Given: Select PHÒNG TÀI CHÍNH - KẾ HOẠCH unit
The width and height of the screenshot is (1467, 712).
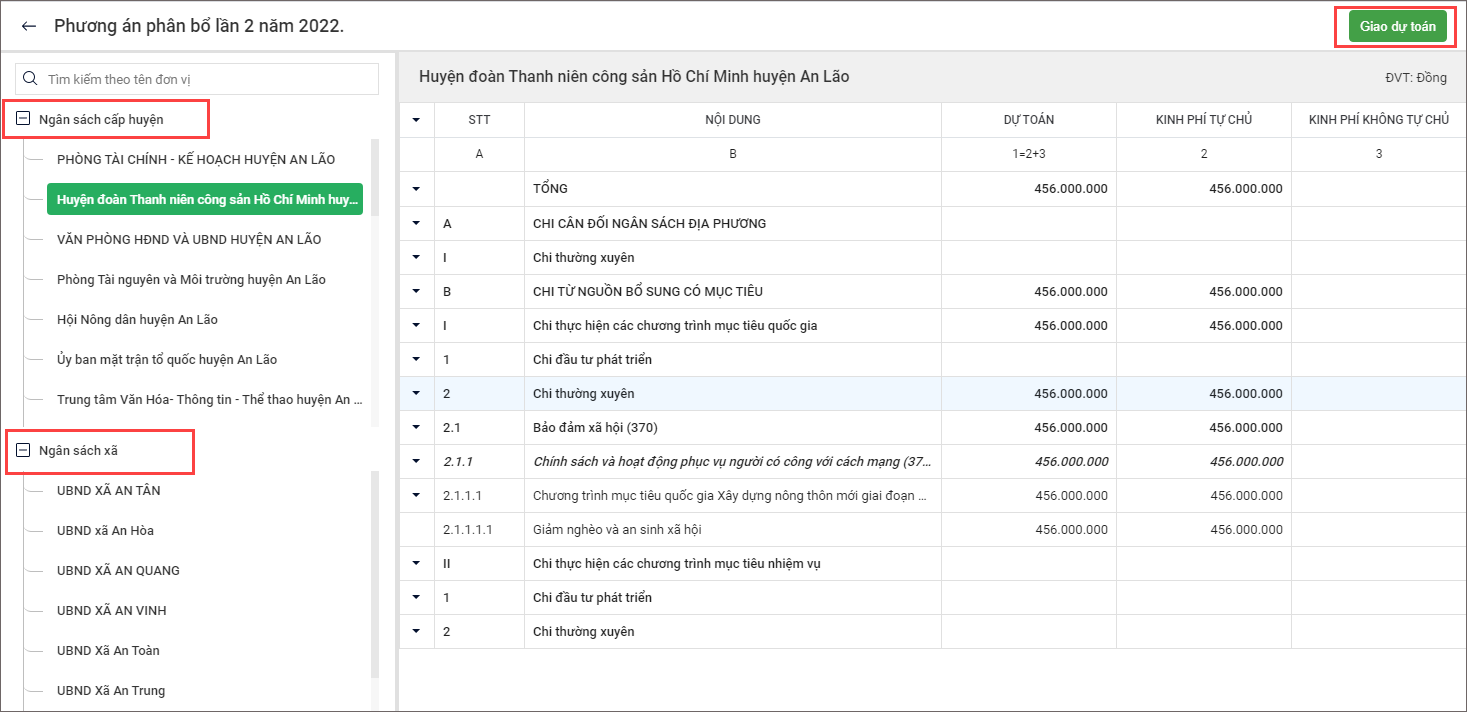Looking at the screenshot, I should click(196, 160).
